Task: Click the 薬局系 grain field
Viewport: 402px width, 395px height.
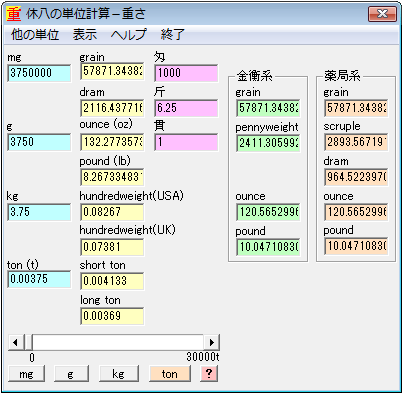Action: click(356, 108)
